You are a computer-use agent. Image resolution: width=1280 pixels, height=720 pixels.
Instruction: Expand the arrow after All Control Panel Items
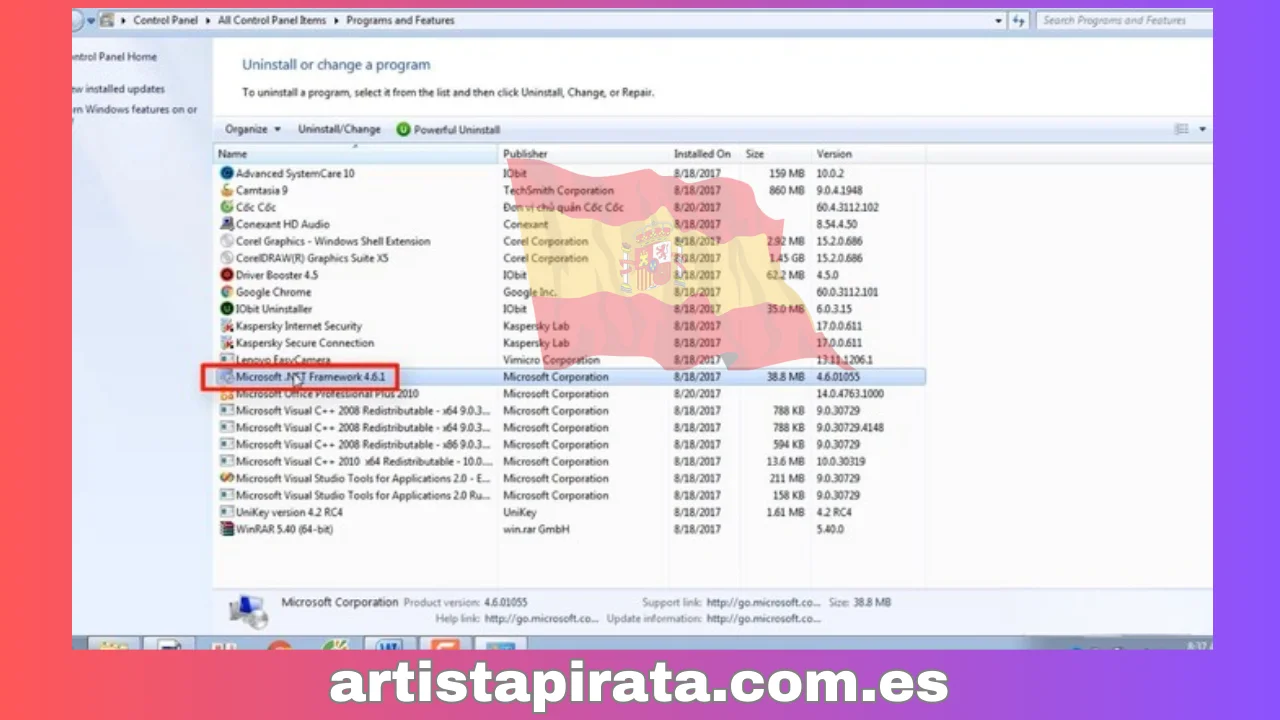(x=337, y=20)
